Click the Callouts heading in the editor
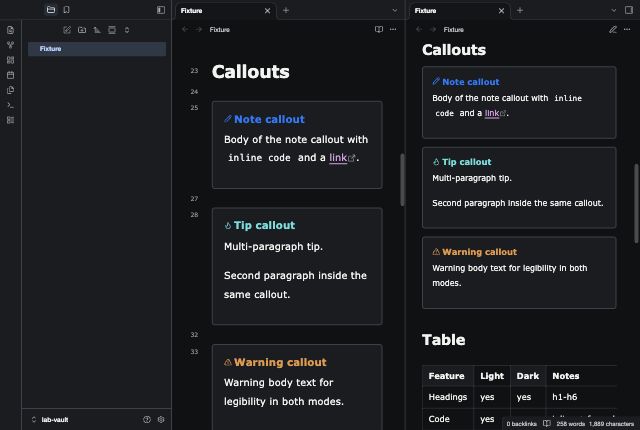640x430 pixels. pyautogui.click(x=251, y=72)
